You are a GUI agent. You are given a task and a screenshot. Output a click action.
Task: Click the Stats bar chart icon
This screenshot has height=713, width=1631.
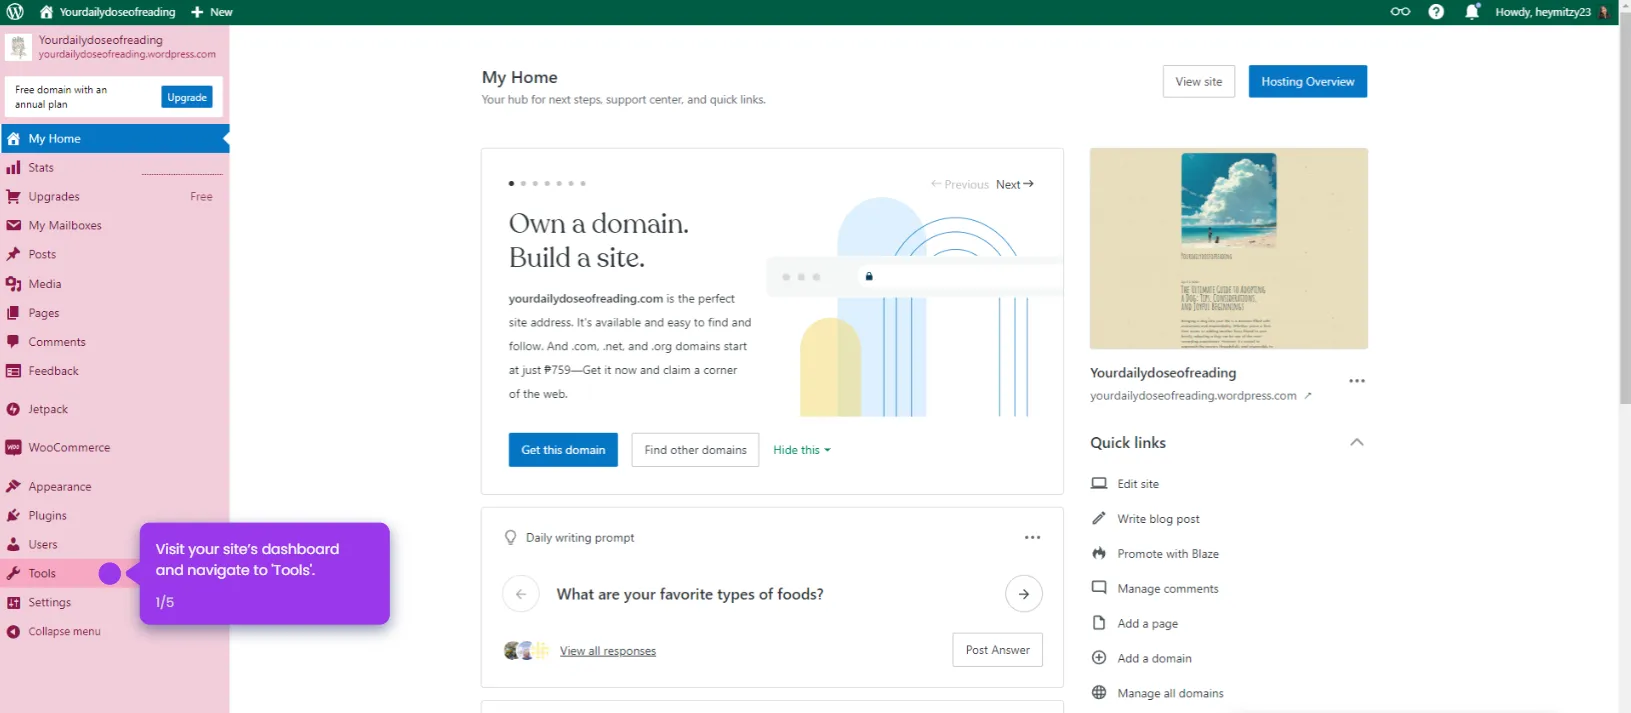click(13, 168)
